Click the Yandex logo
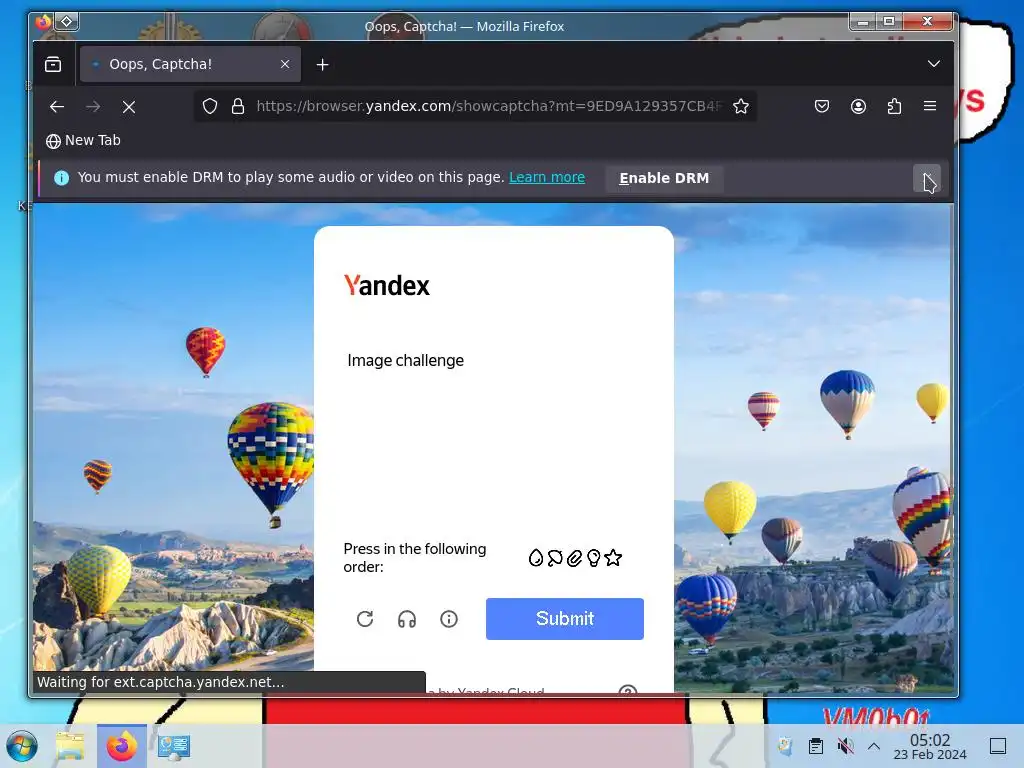The height and width of the screenshot is (768, 1024). tap(387, 285)
